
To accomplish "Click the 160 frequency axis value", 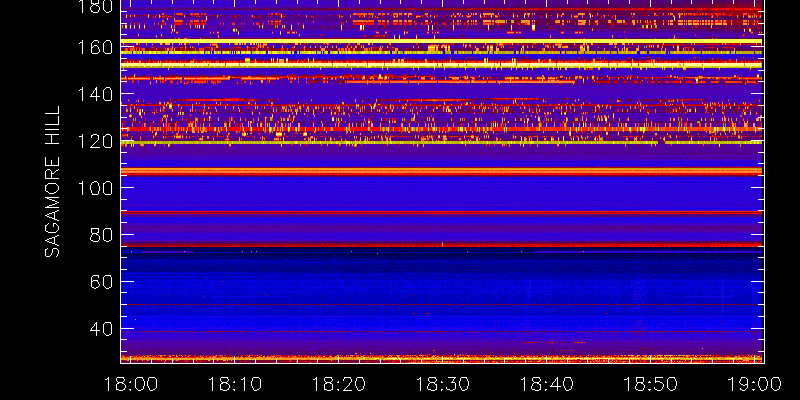I will point(94,47).
